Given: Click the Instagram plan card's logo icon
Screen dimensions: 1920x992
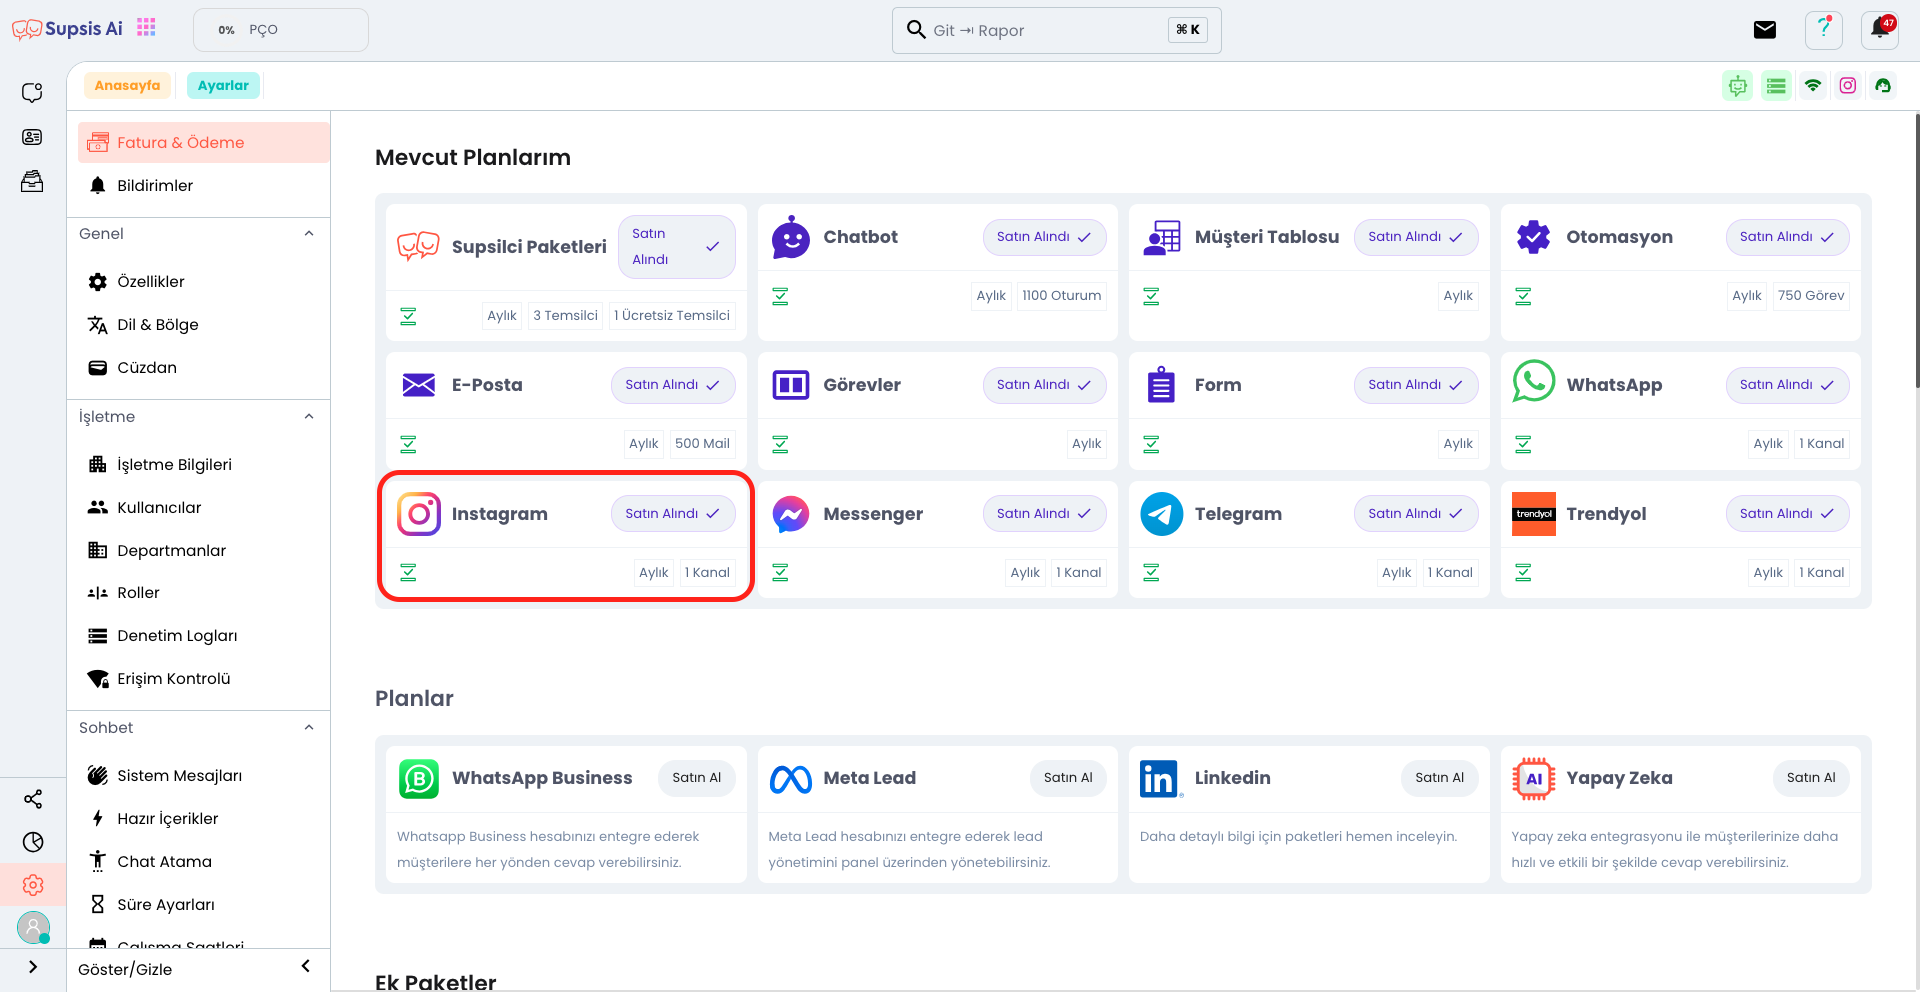Looking at the screenshot, I should [x=419, y=514].
